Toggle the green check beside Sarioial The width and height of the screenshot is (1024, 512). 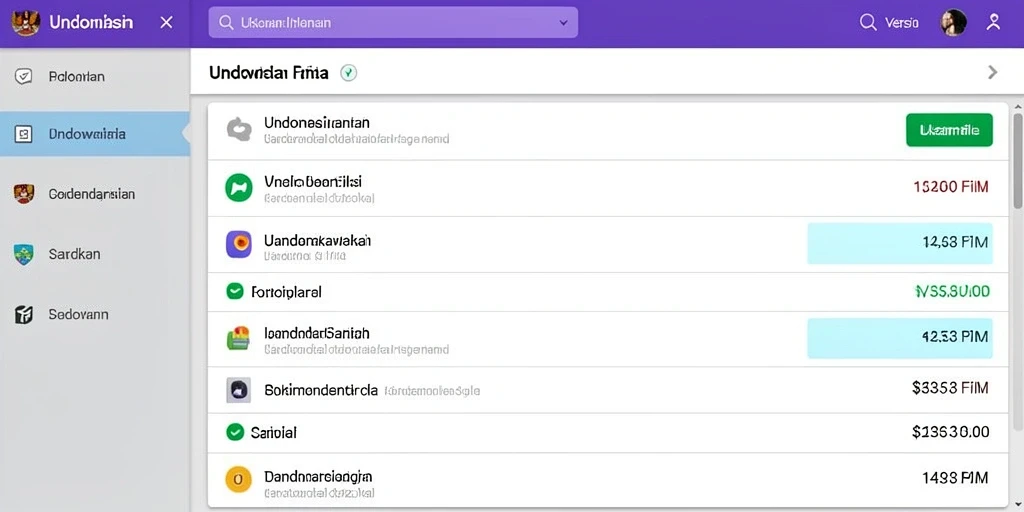pyautogui.click(x=234, y=432)
